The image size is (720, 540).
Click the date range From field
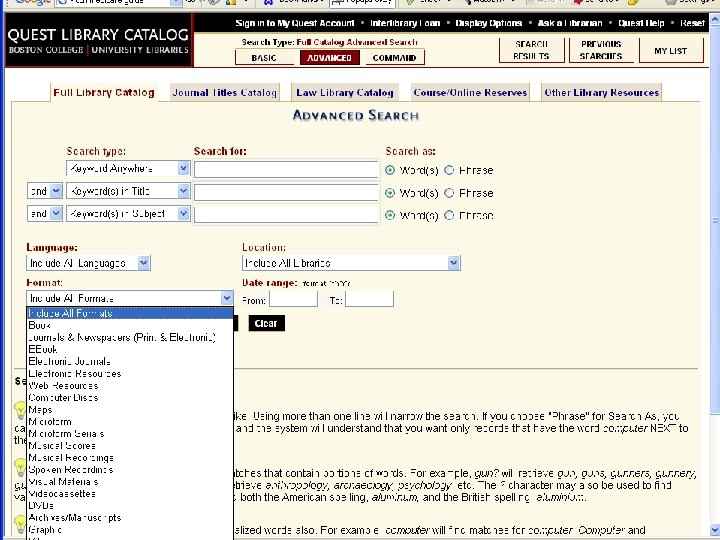293,299
